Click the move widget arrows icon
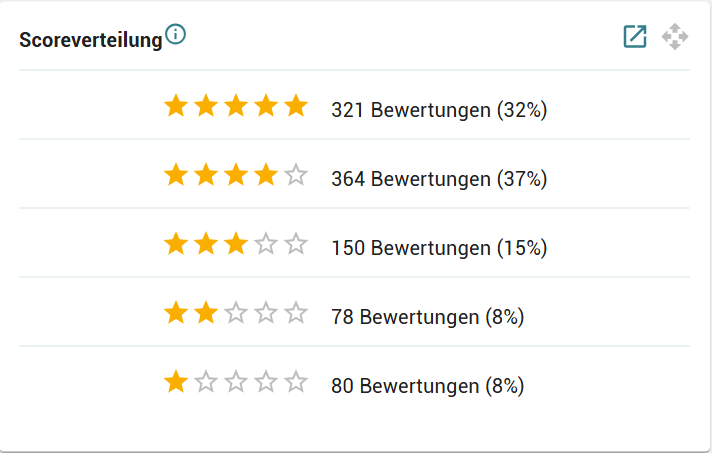 (x=675, y=37)
